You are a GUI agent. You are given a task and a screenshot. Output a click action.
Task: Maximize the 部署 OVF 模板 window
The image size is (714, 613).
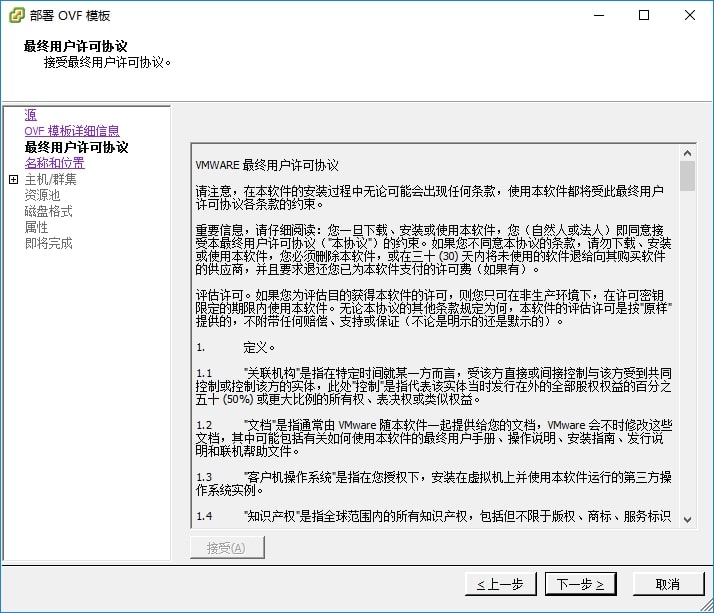644,15
